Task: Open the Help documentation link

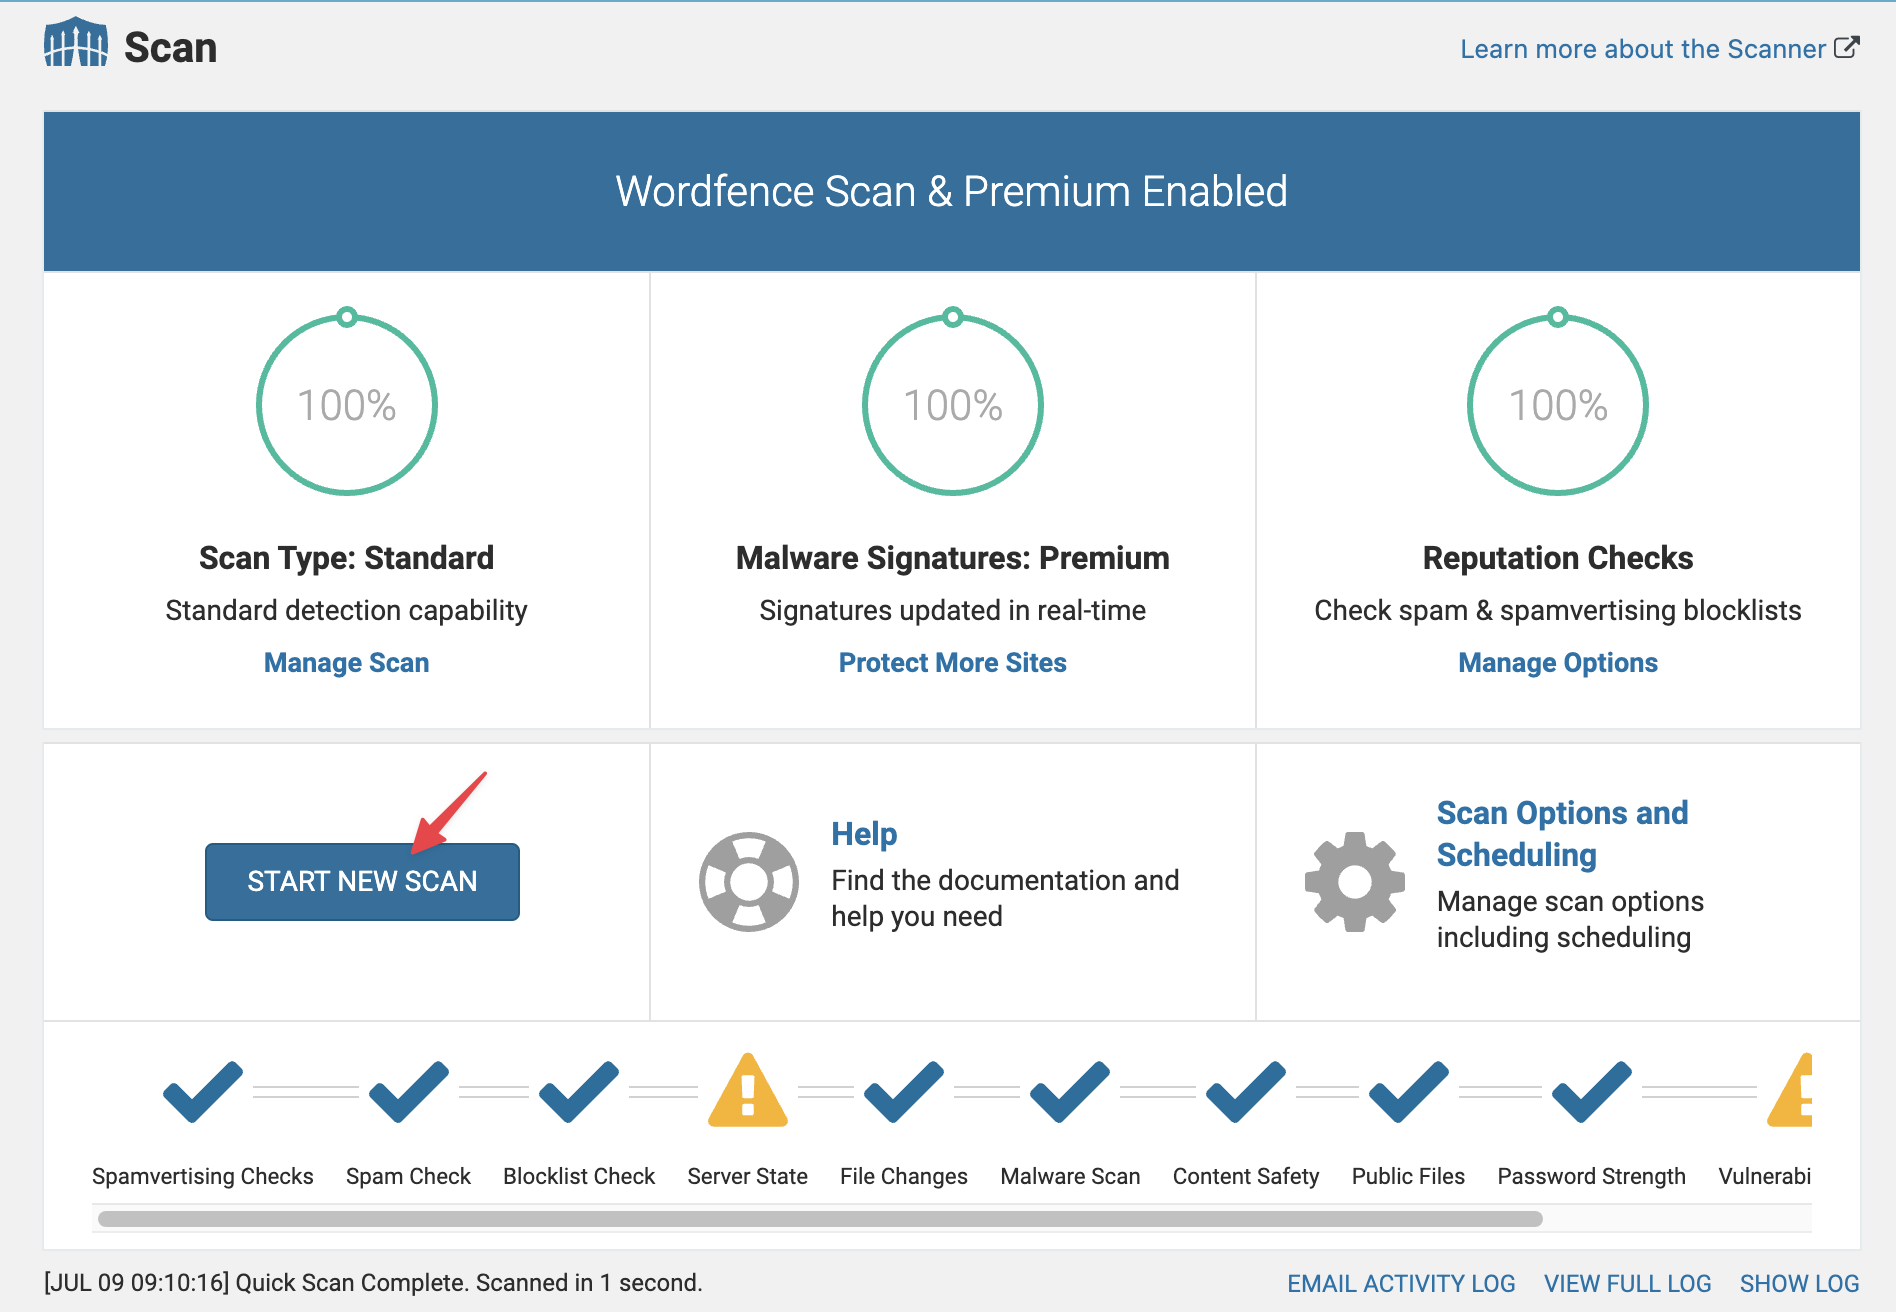Action: pyautogui.click(x=864, y=834)
